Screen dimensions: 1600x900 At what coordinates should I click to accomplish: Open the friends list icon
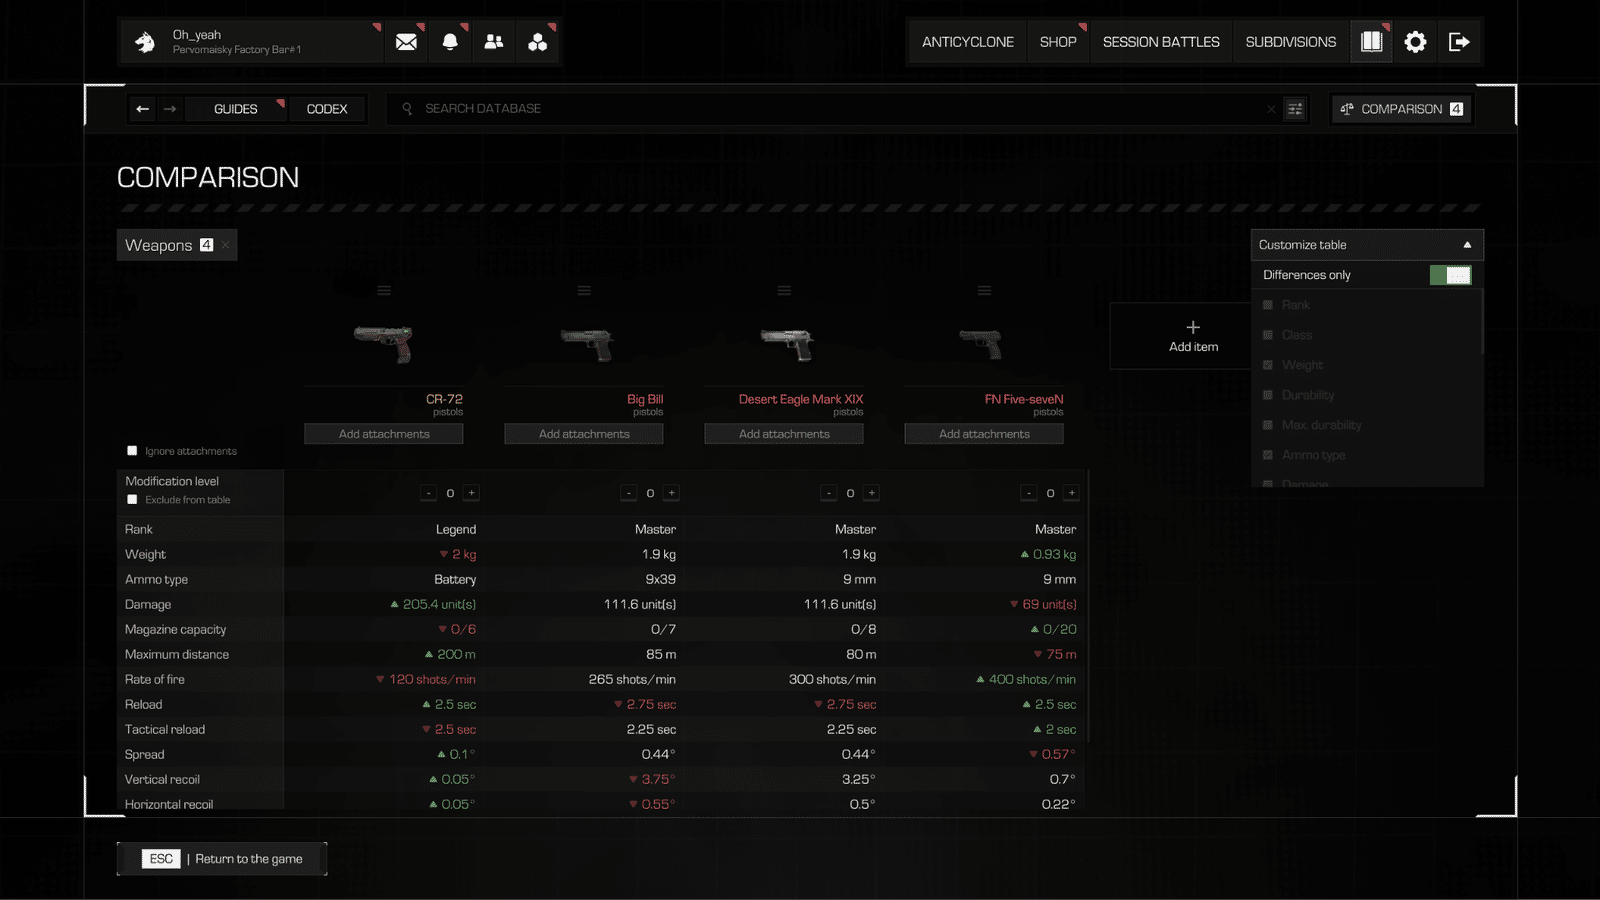(x=494, y=42)
